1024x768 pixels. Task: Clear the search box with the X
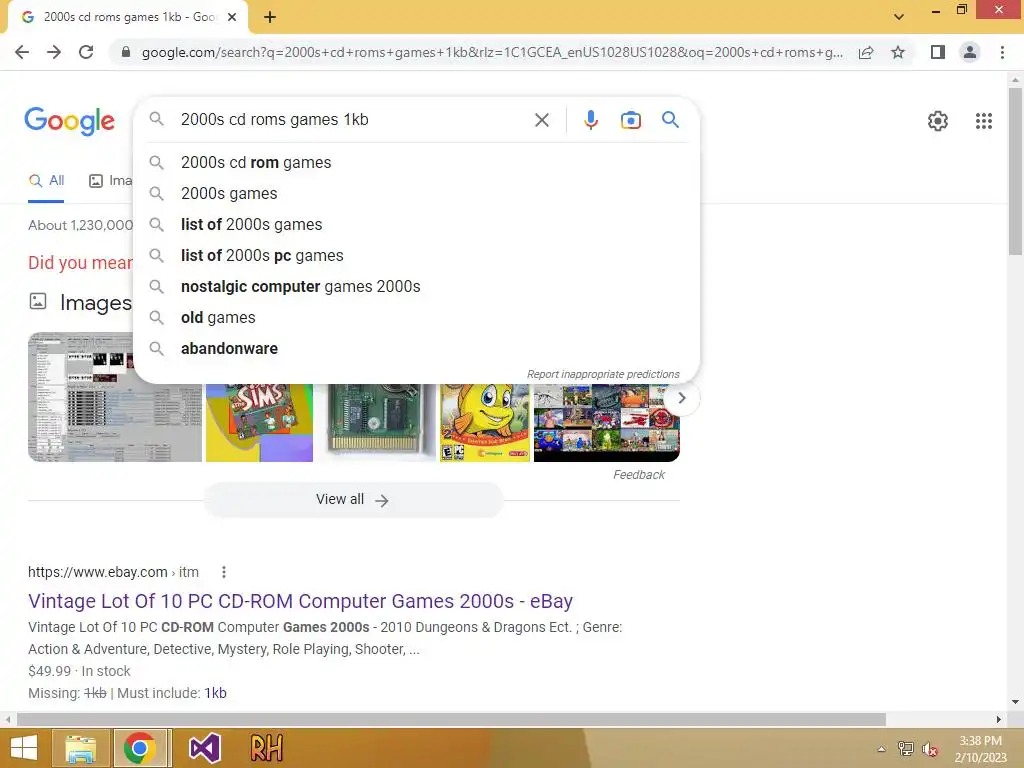pos(541,120)
